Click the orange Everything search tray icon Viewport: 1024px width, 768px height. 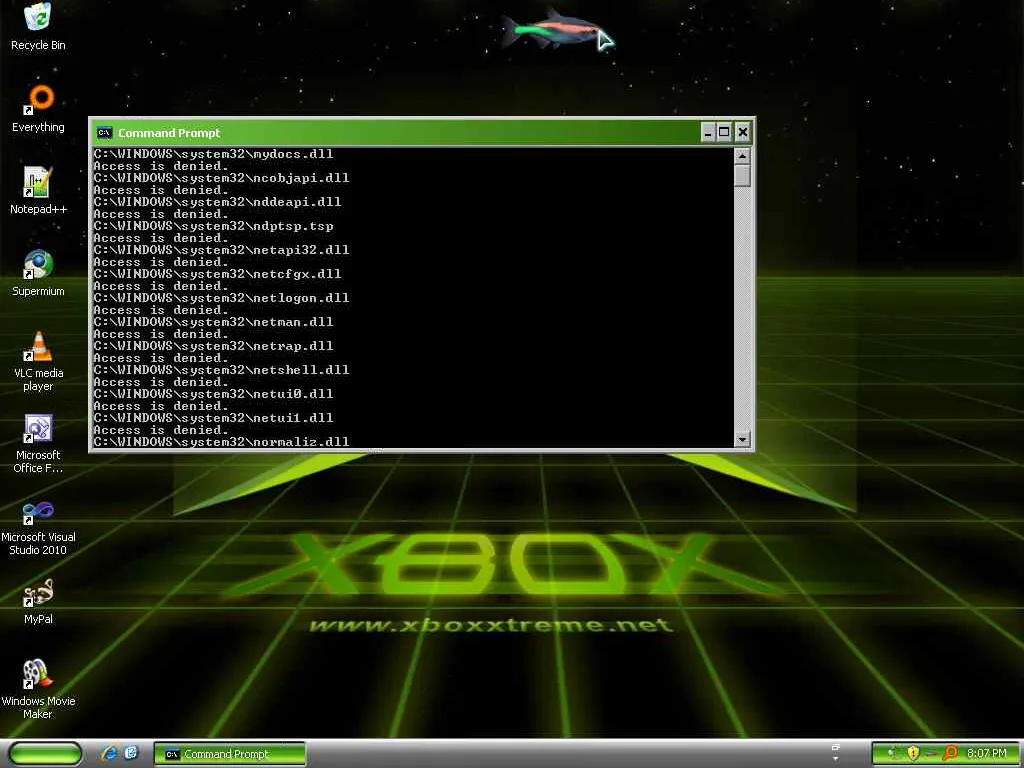click(950, 754)
